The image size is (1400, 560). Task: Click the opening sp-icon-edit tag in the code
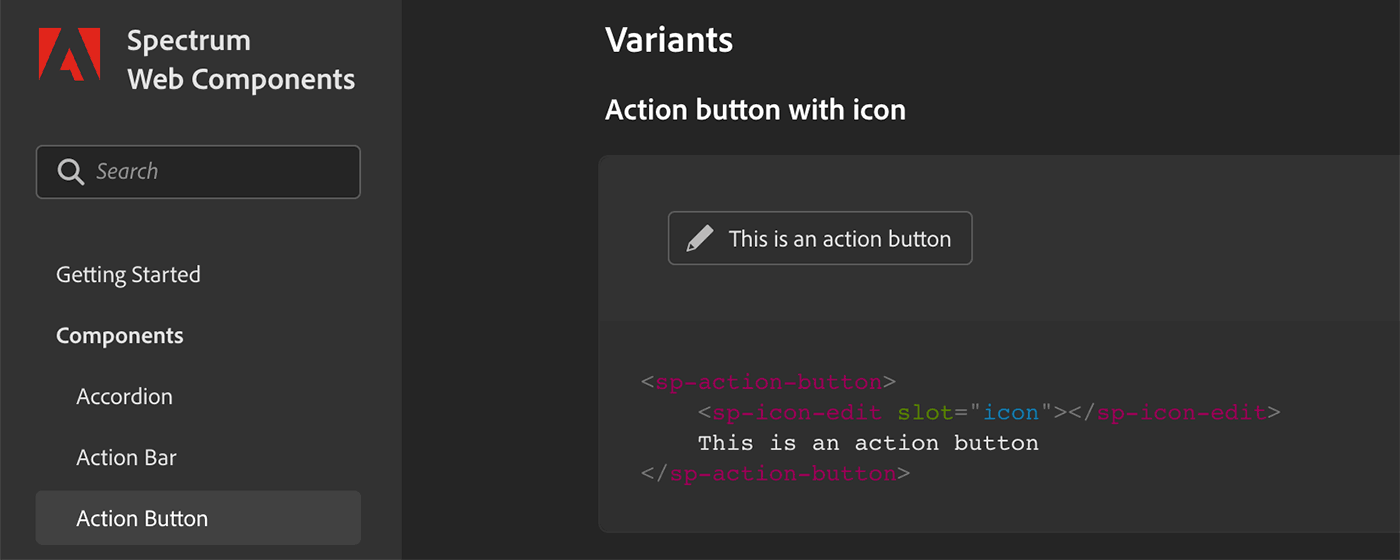tap(790, 412)
